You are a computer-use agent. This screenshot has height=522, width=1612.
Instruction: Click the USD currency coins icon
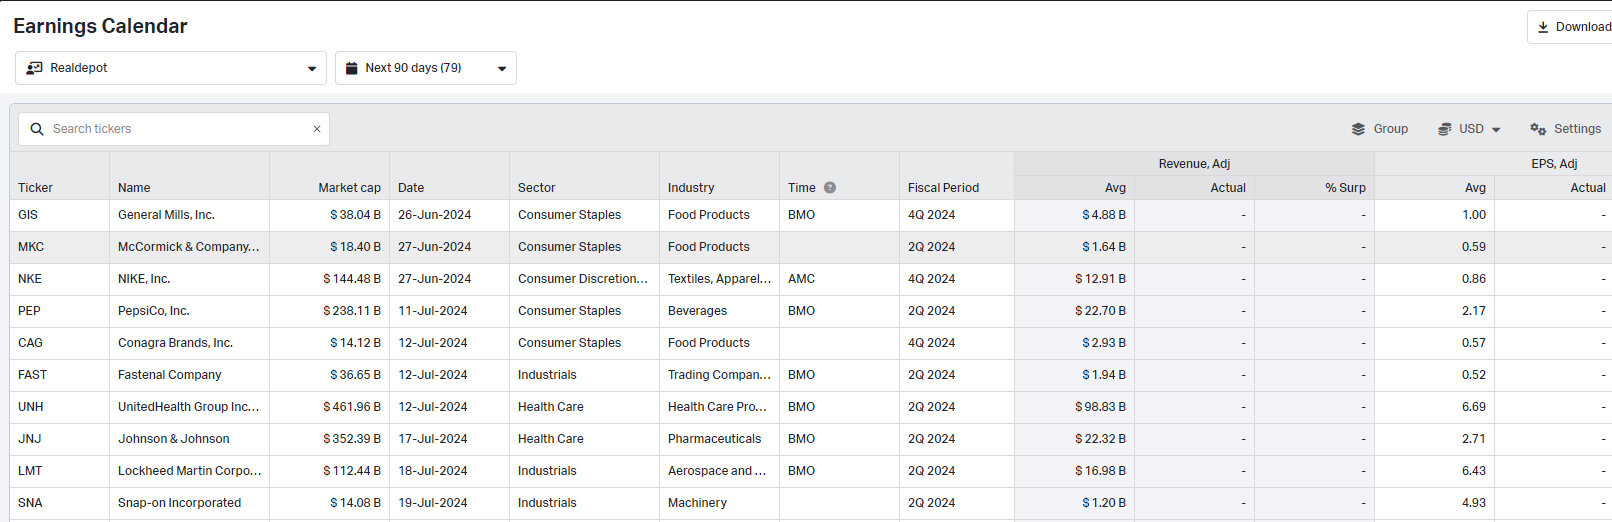[x=1445, y=129]
